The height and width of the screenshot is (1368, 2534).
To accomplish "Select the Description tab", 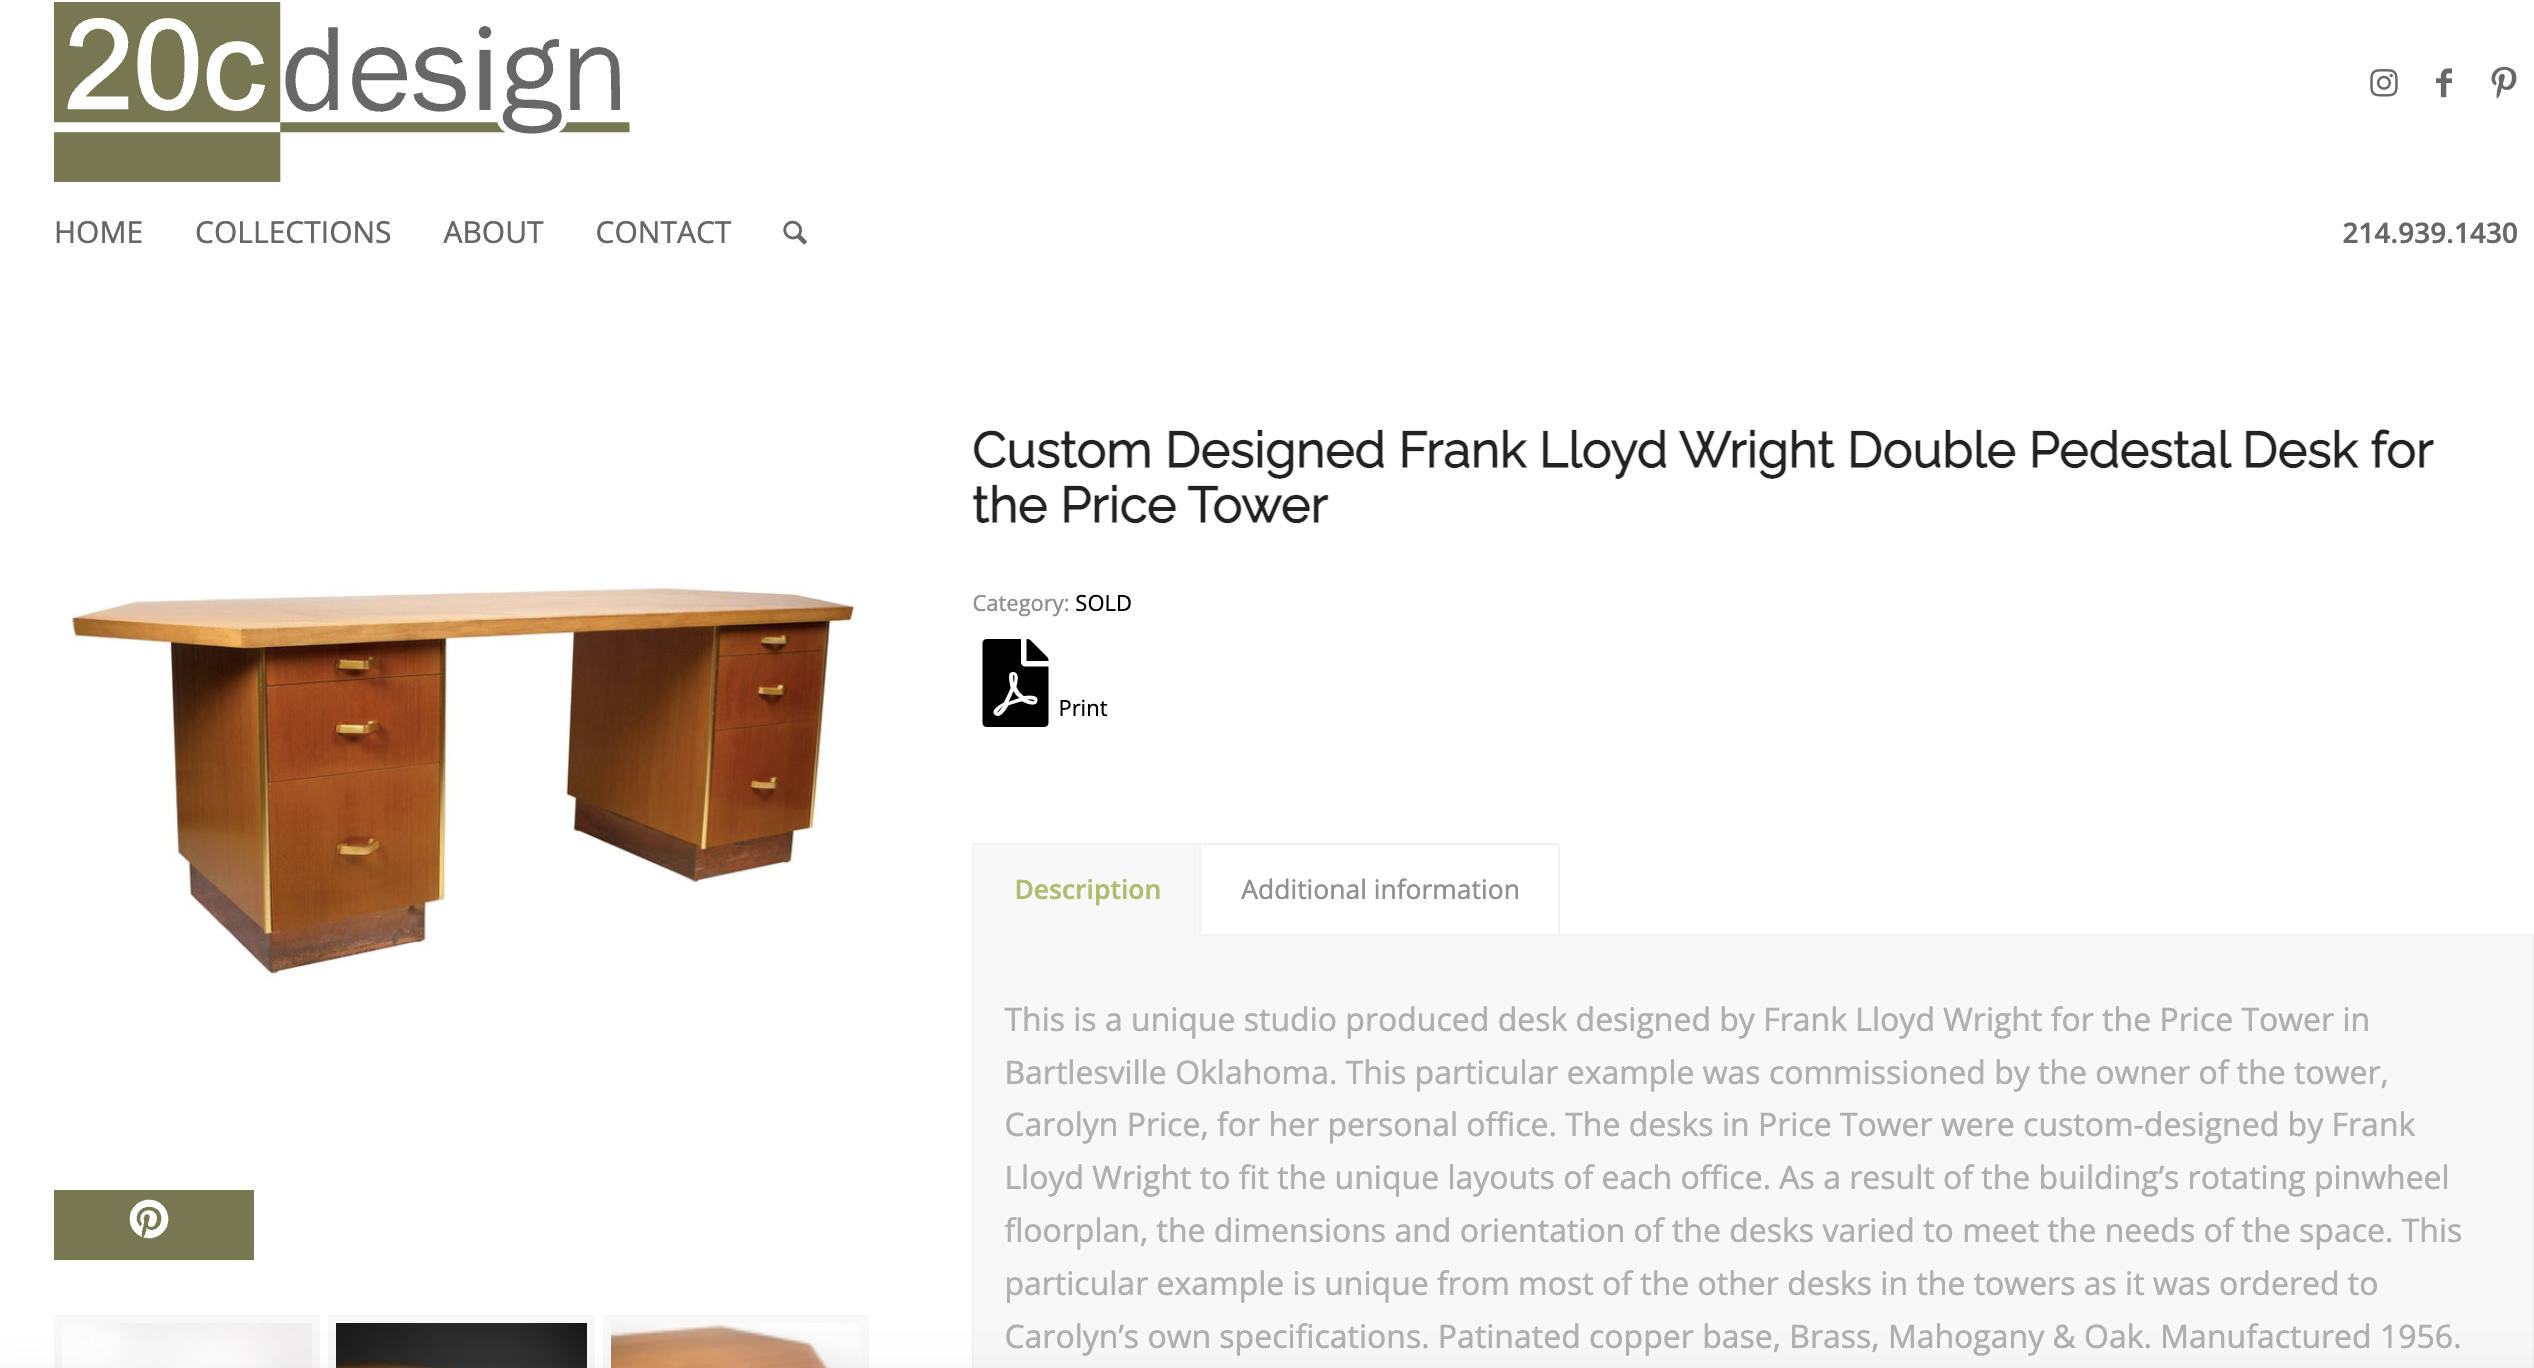I will coord(1087,889).
